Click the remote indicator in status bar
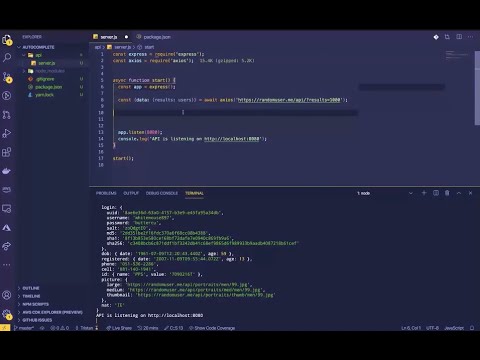Image resolution: width=480 pixels, height=360 pixels. [x=5, y=328]
